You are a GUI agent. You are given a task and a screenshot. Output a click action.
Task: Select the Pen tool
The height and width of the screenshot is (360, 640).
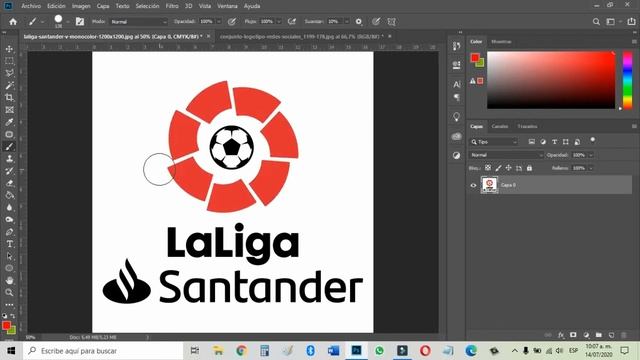[9, 232]
